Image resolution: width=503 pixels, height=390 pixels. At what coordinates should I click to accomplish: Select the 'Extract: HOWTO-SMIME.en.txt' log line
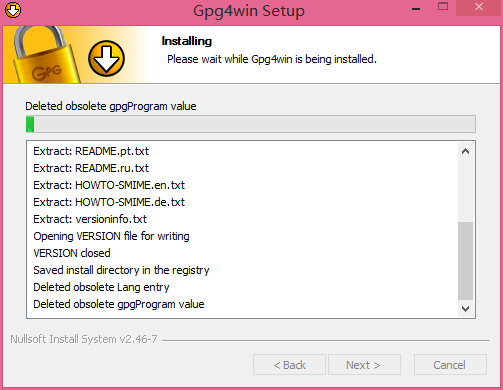pos(109,185)
